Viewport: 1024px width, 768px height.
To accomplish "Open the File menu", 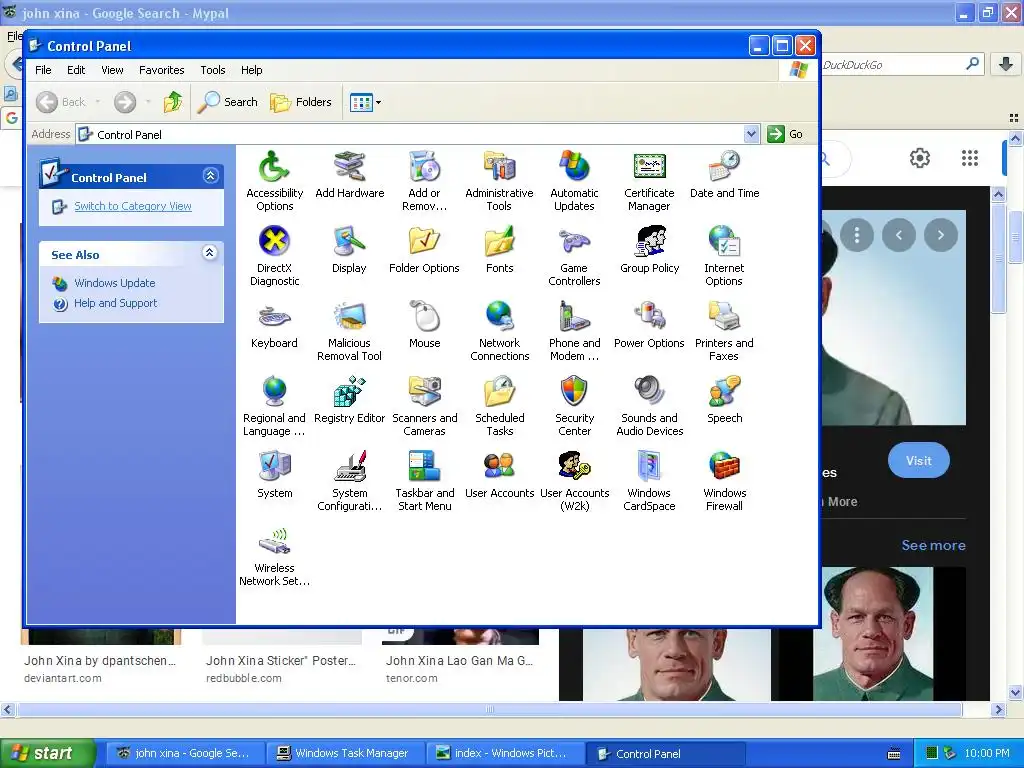I will tap(43, 70).
